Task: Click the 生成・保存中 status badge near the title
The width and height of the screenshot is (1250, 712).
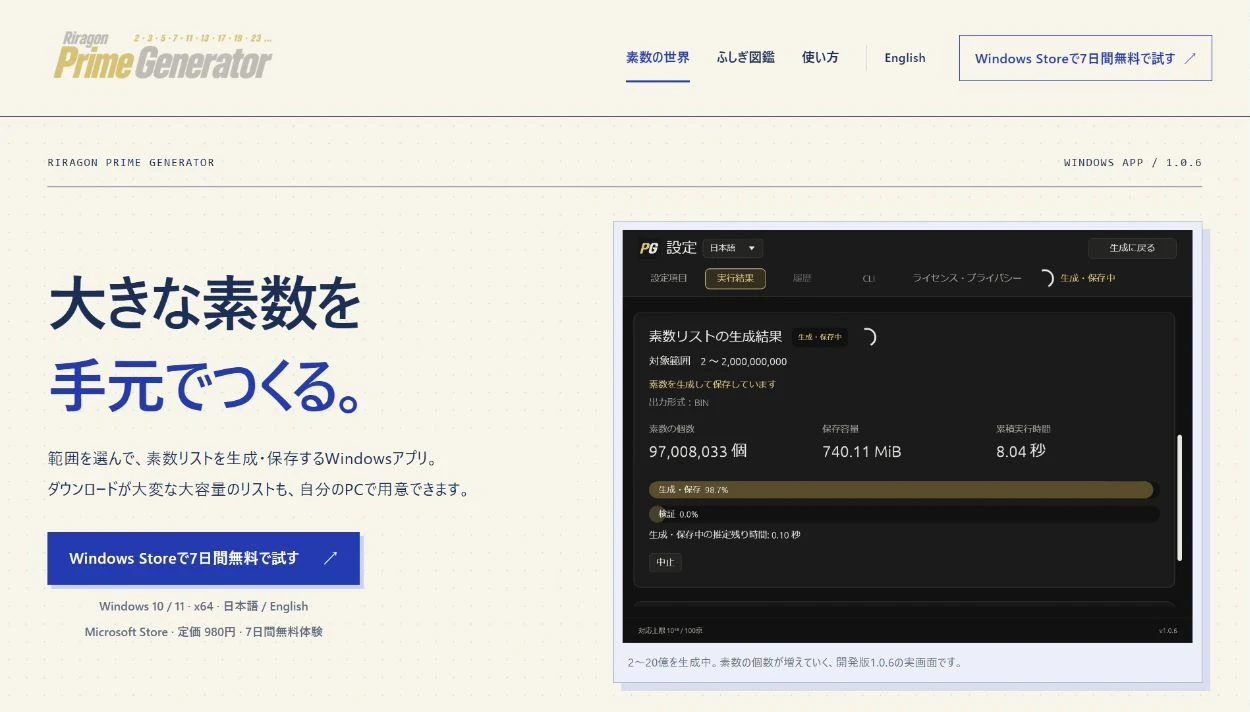Action: pos(820,337)
